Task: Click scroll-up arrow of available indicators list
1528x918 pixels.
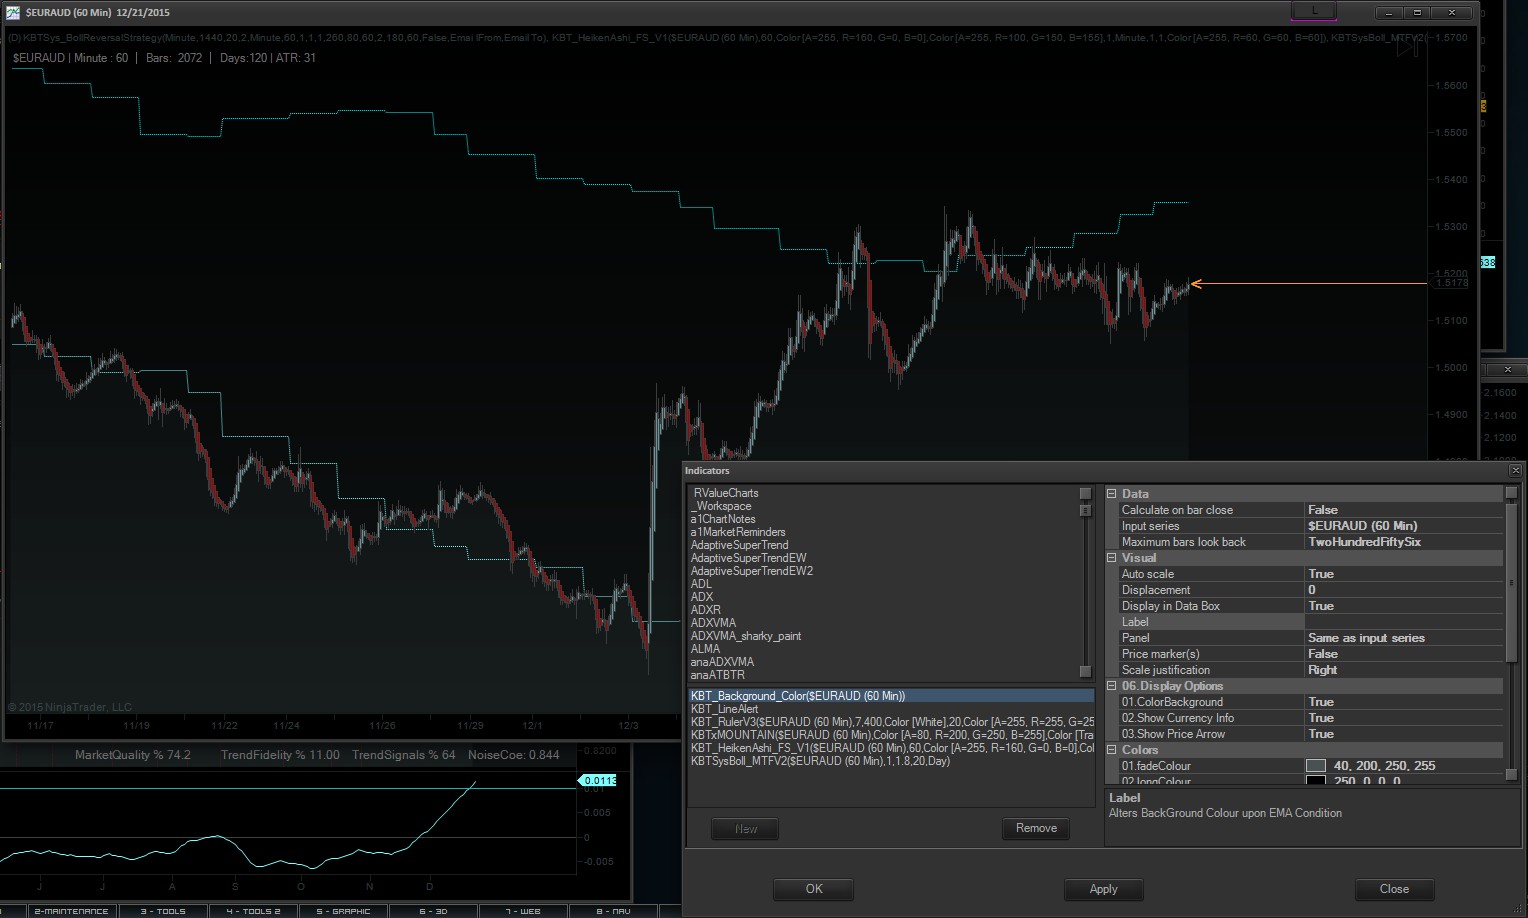Action: click(x=1085, y=494)
